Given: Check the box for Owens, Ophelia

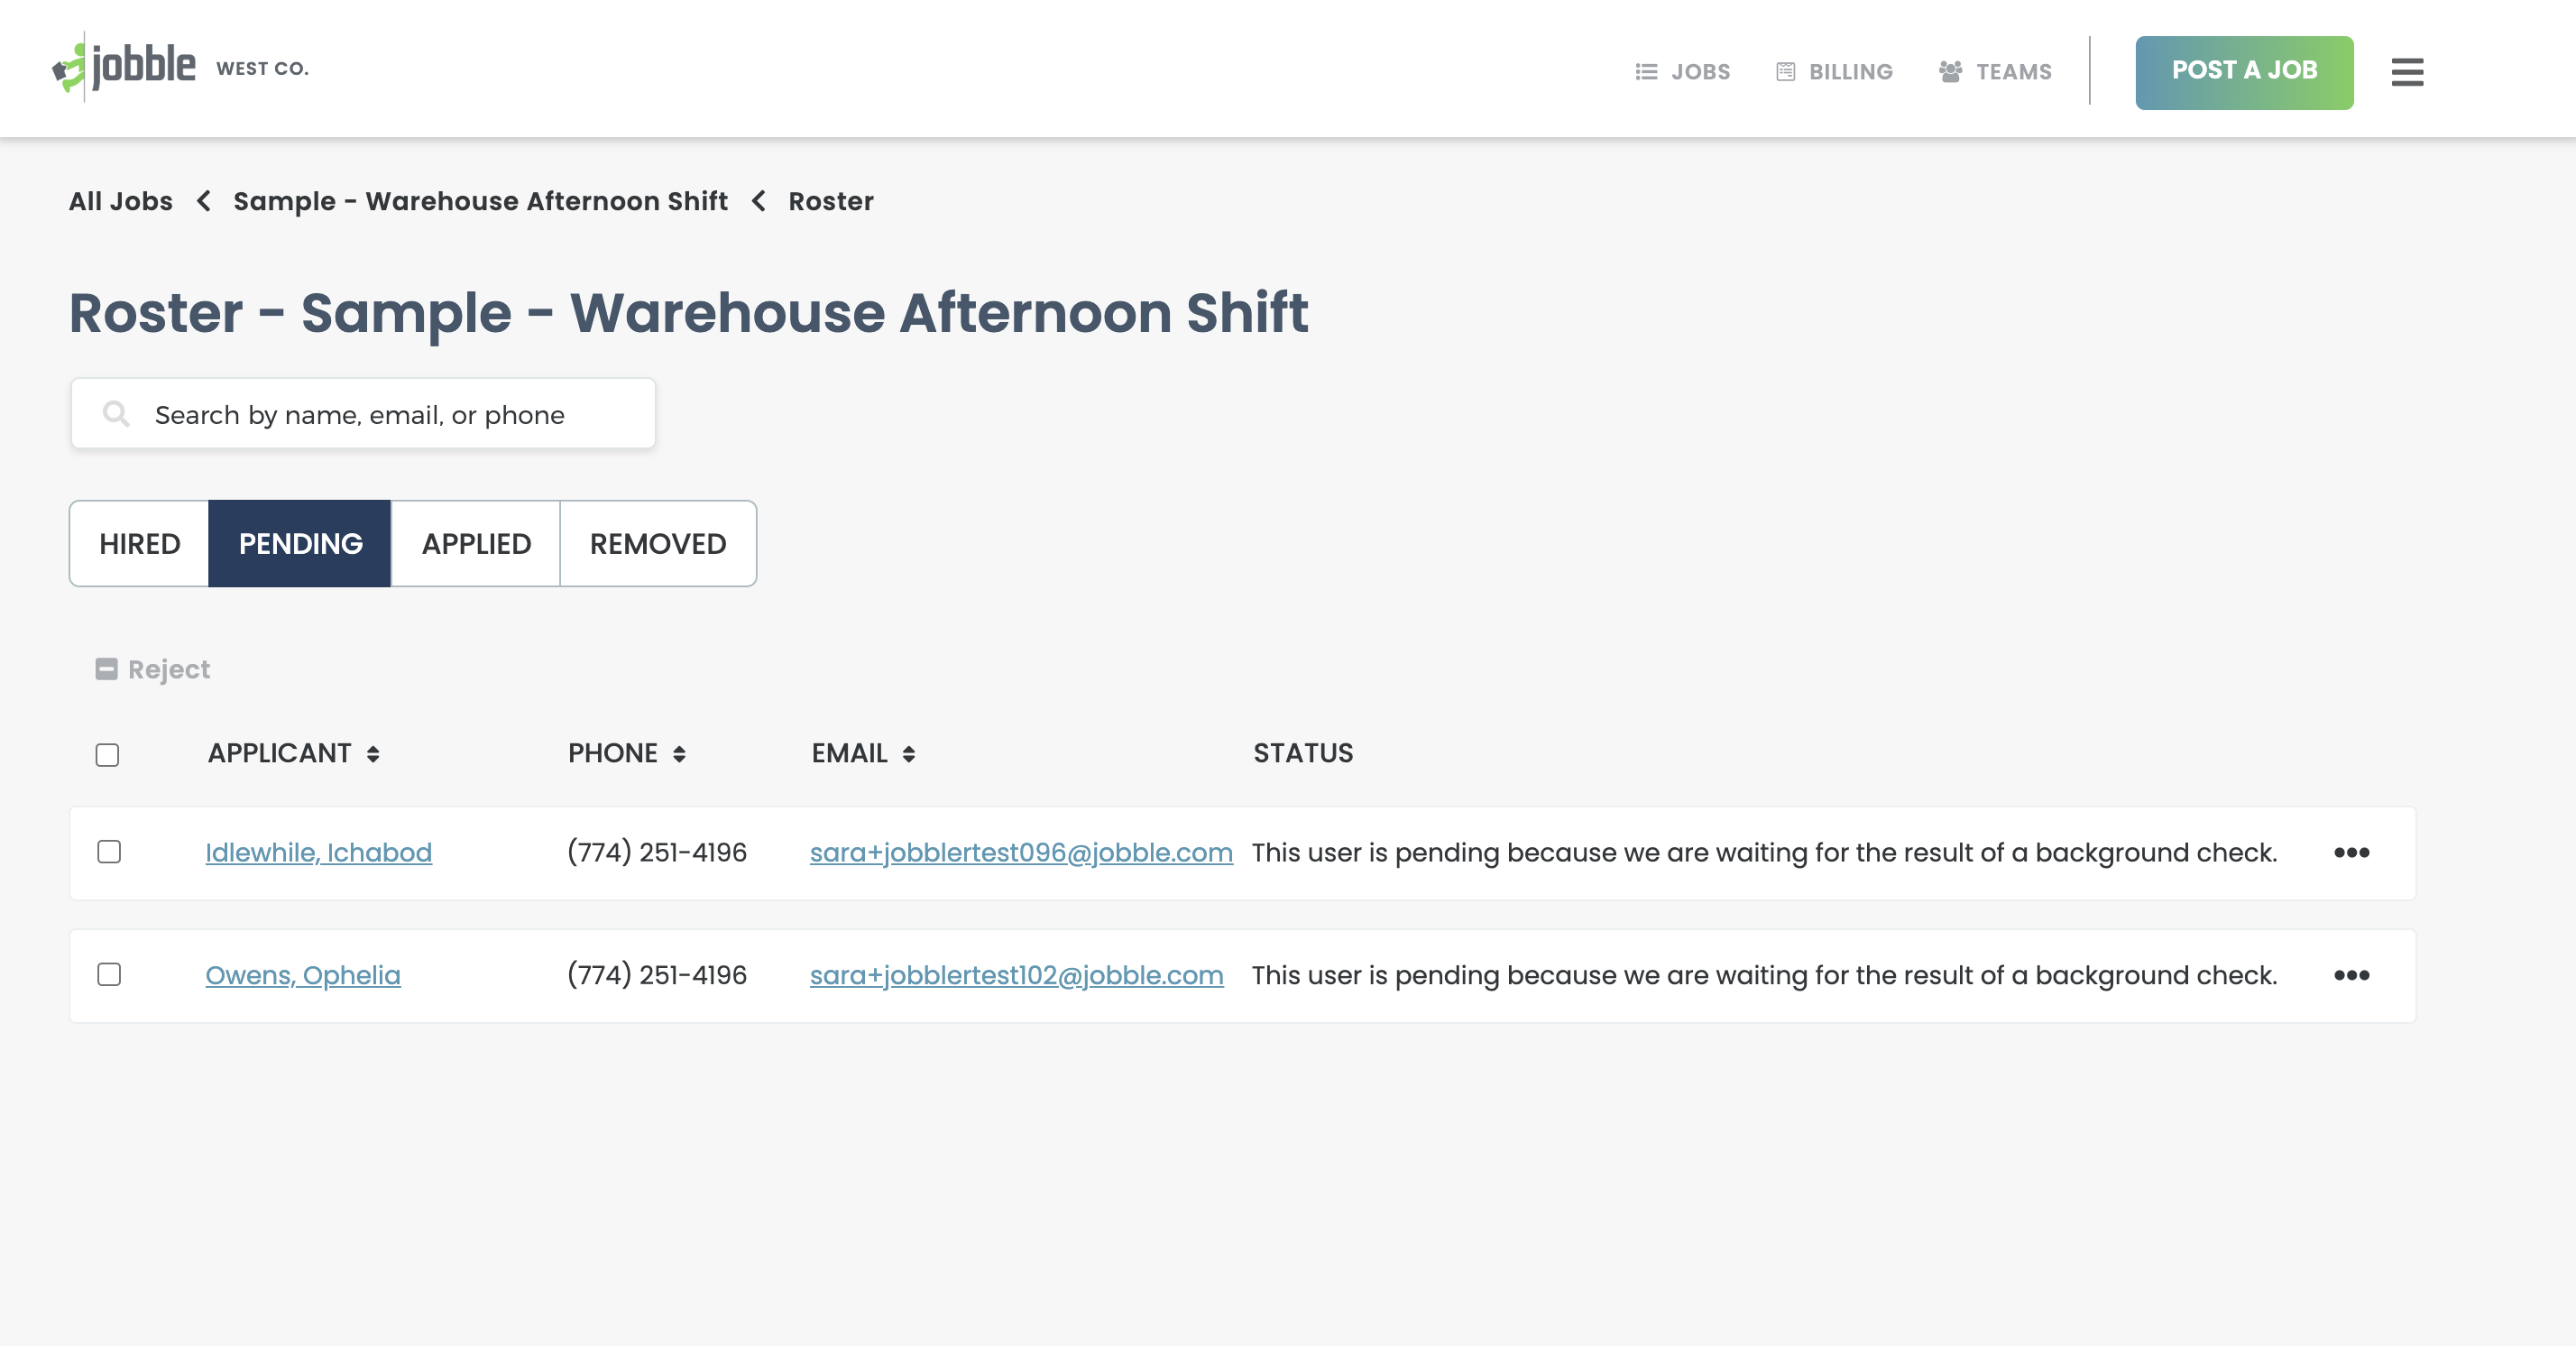Looking at the screenshot, I should pyautogui.click(x=109, y=974).
